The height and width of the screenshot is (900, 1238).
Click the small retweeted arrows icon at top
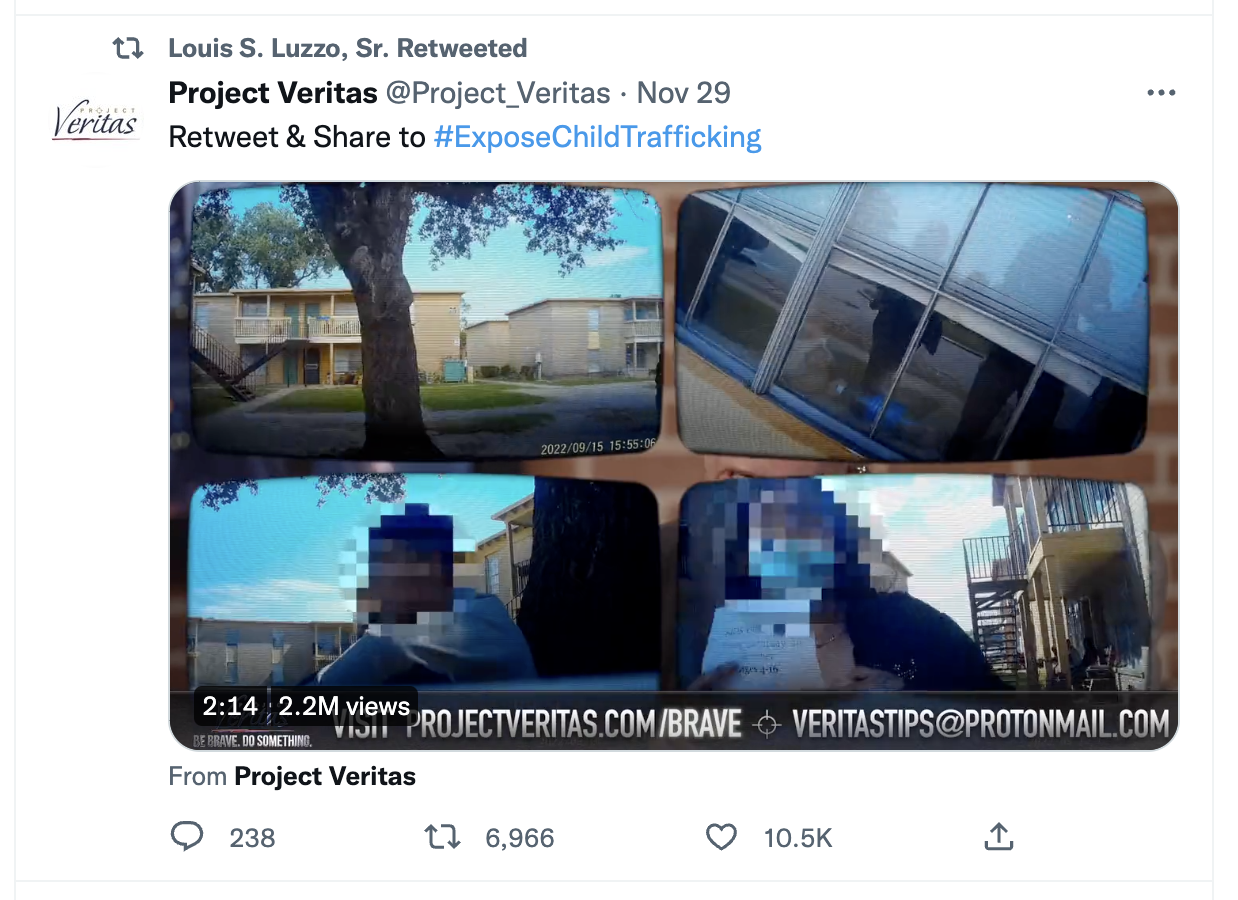pyautogui.click(x=128, y=48)
